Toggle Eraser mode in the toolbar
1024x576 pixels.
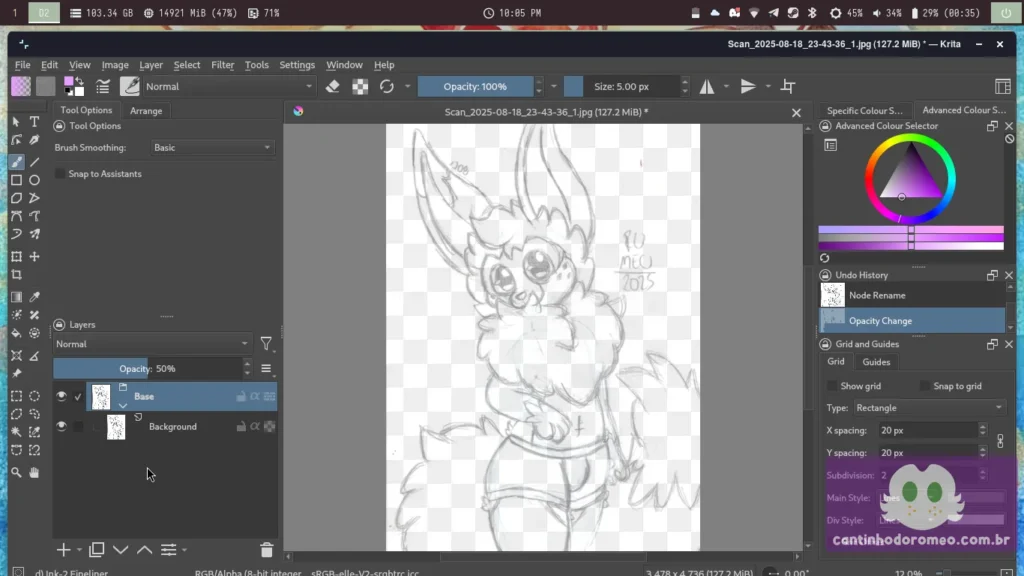tap(332, 86)
